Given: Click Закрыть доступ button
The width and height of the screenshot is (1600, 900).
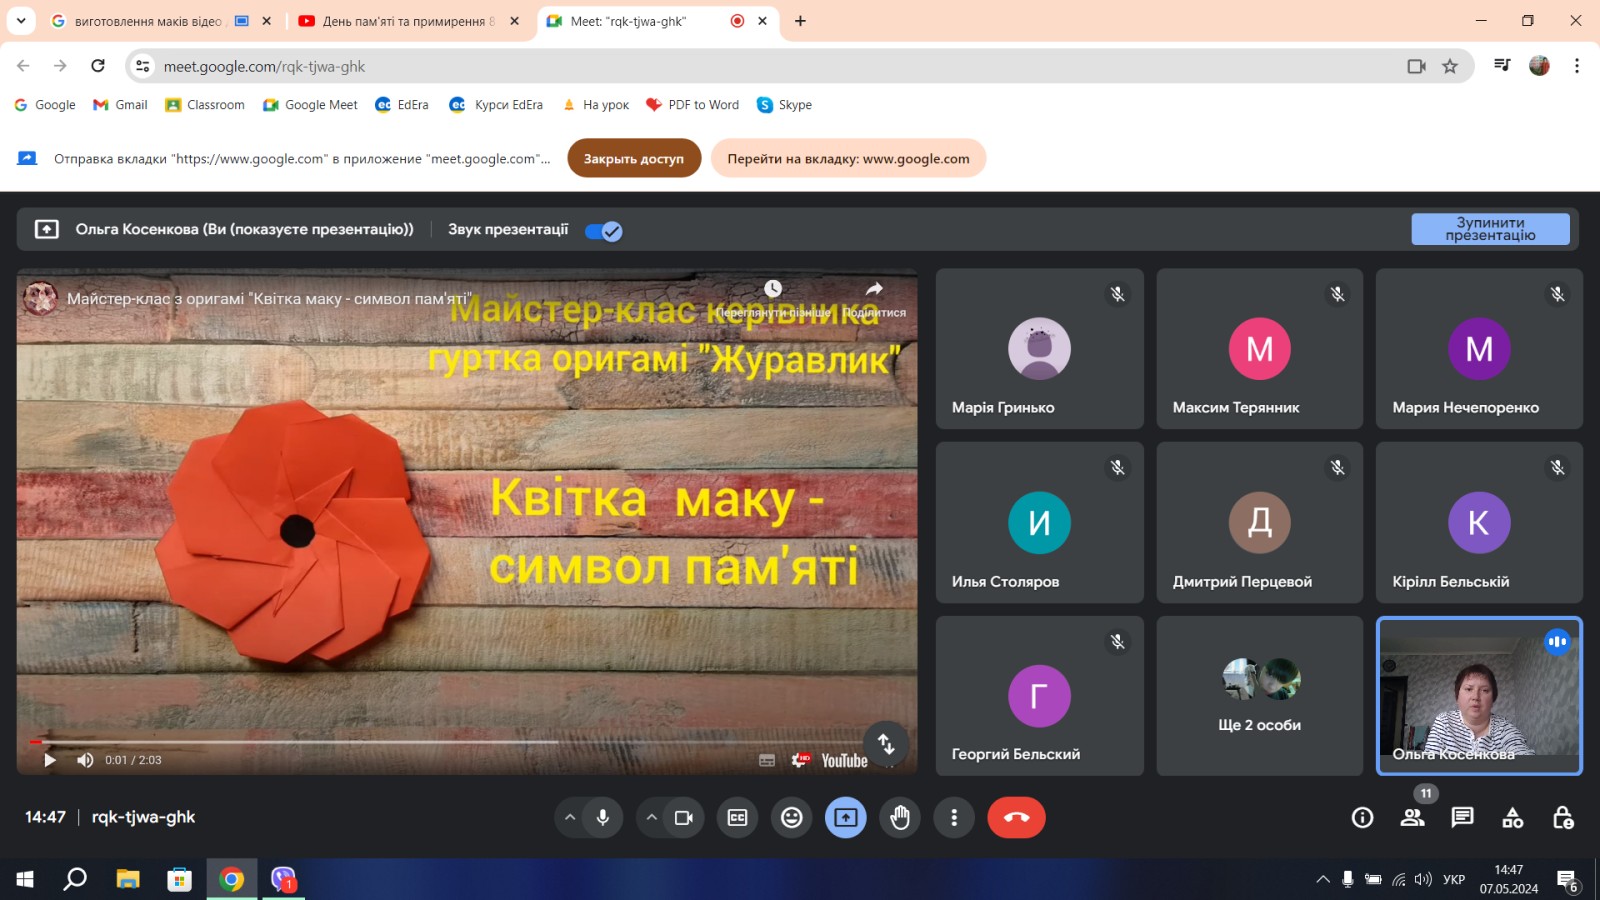Looking at the screenshot, I should [634, 158].
